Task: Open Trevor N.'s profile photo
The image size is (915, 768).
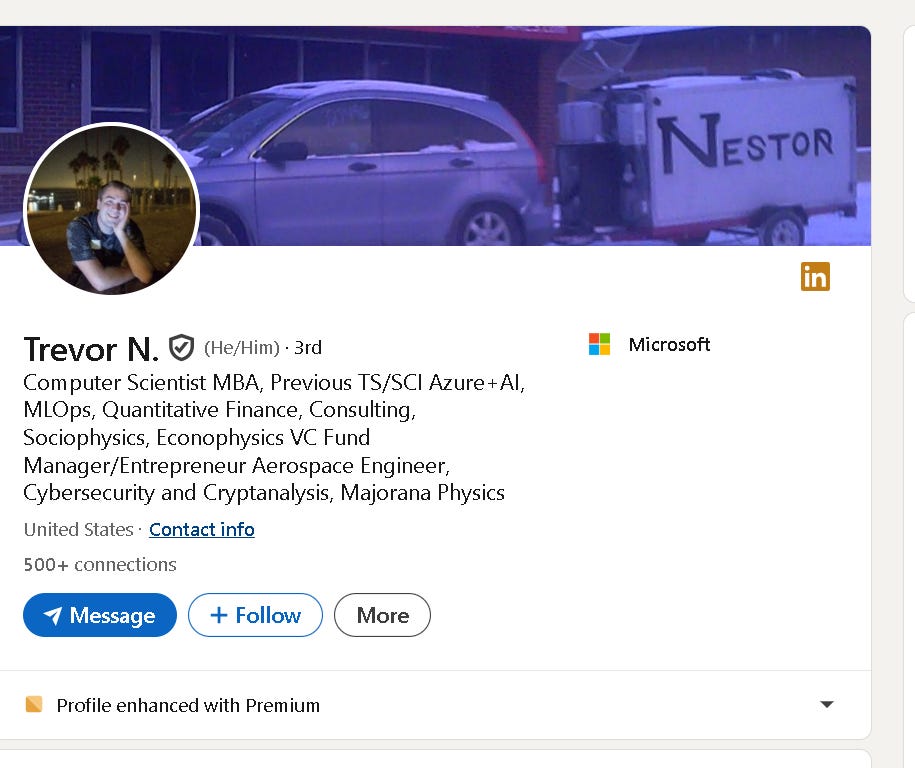Action: coord(111,209)
